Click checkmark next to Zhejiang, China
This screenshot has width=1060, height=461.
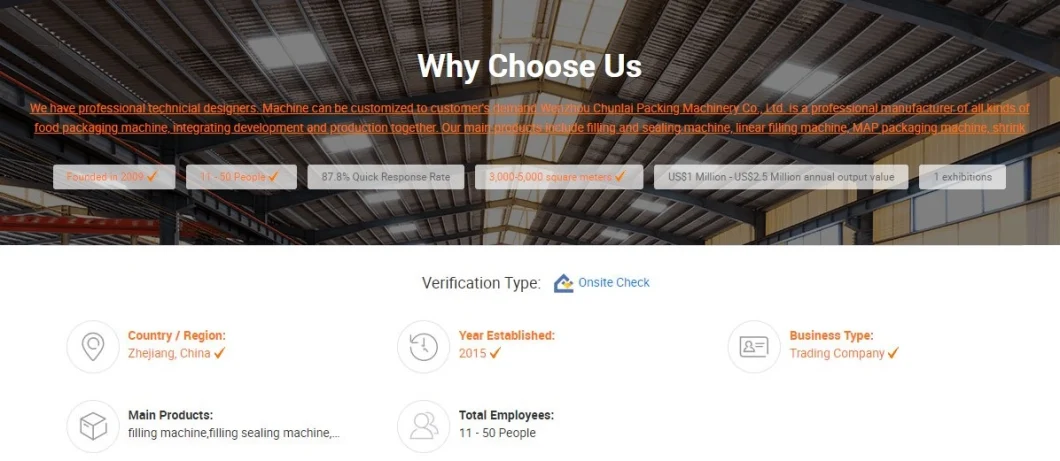click(x=220, y=353)
